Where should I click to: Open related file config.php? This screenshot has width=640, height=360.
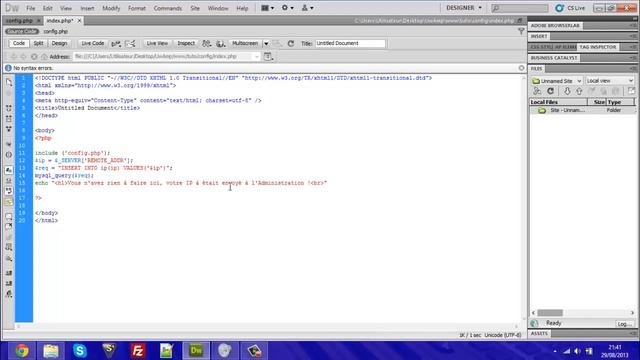click(x=56, y=31)
